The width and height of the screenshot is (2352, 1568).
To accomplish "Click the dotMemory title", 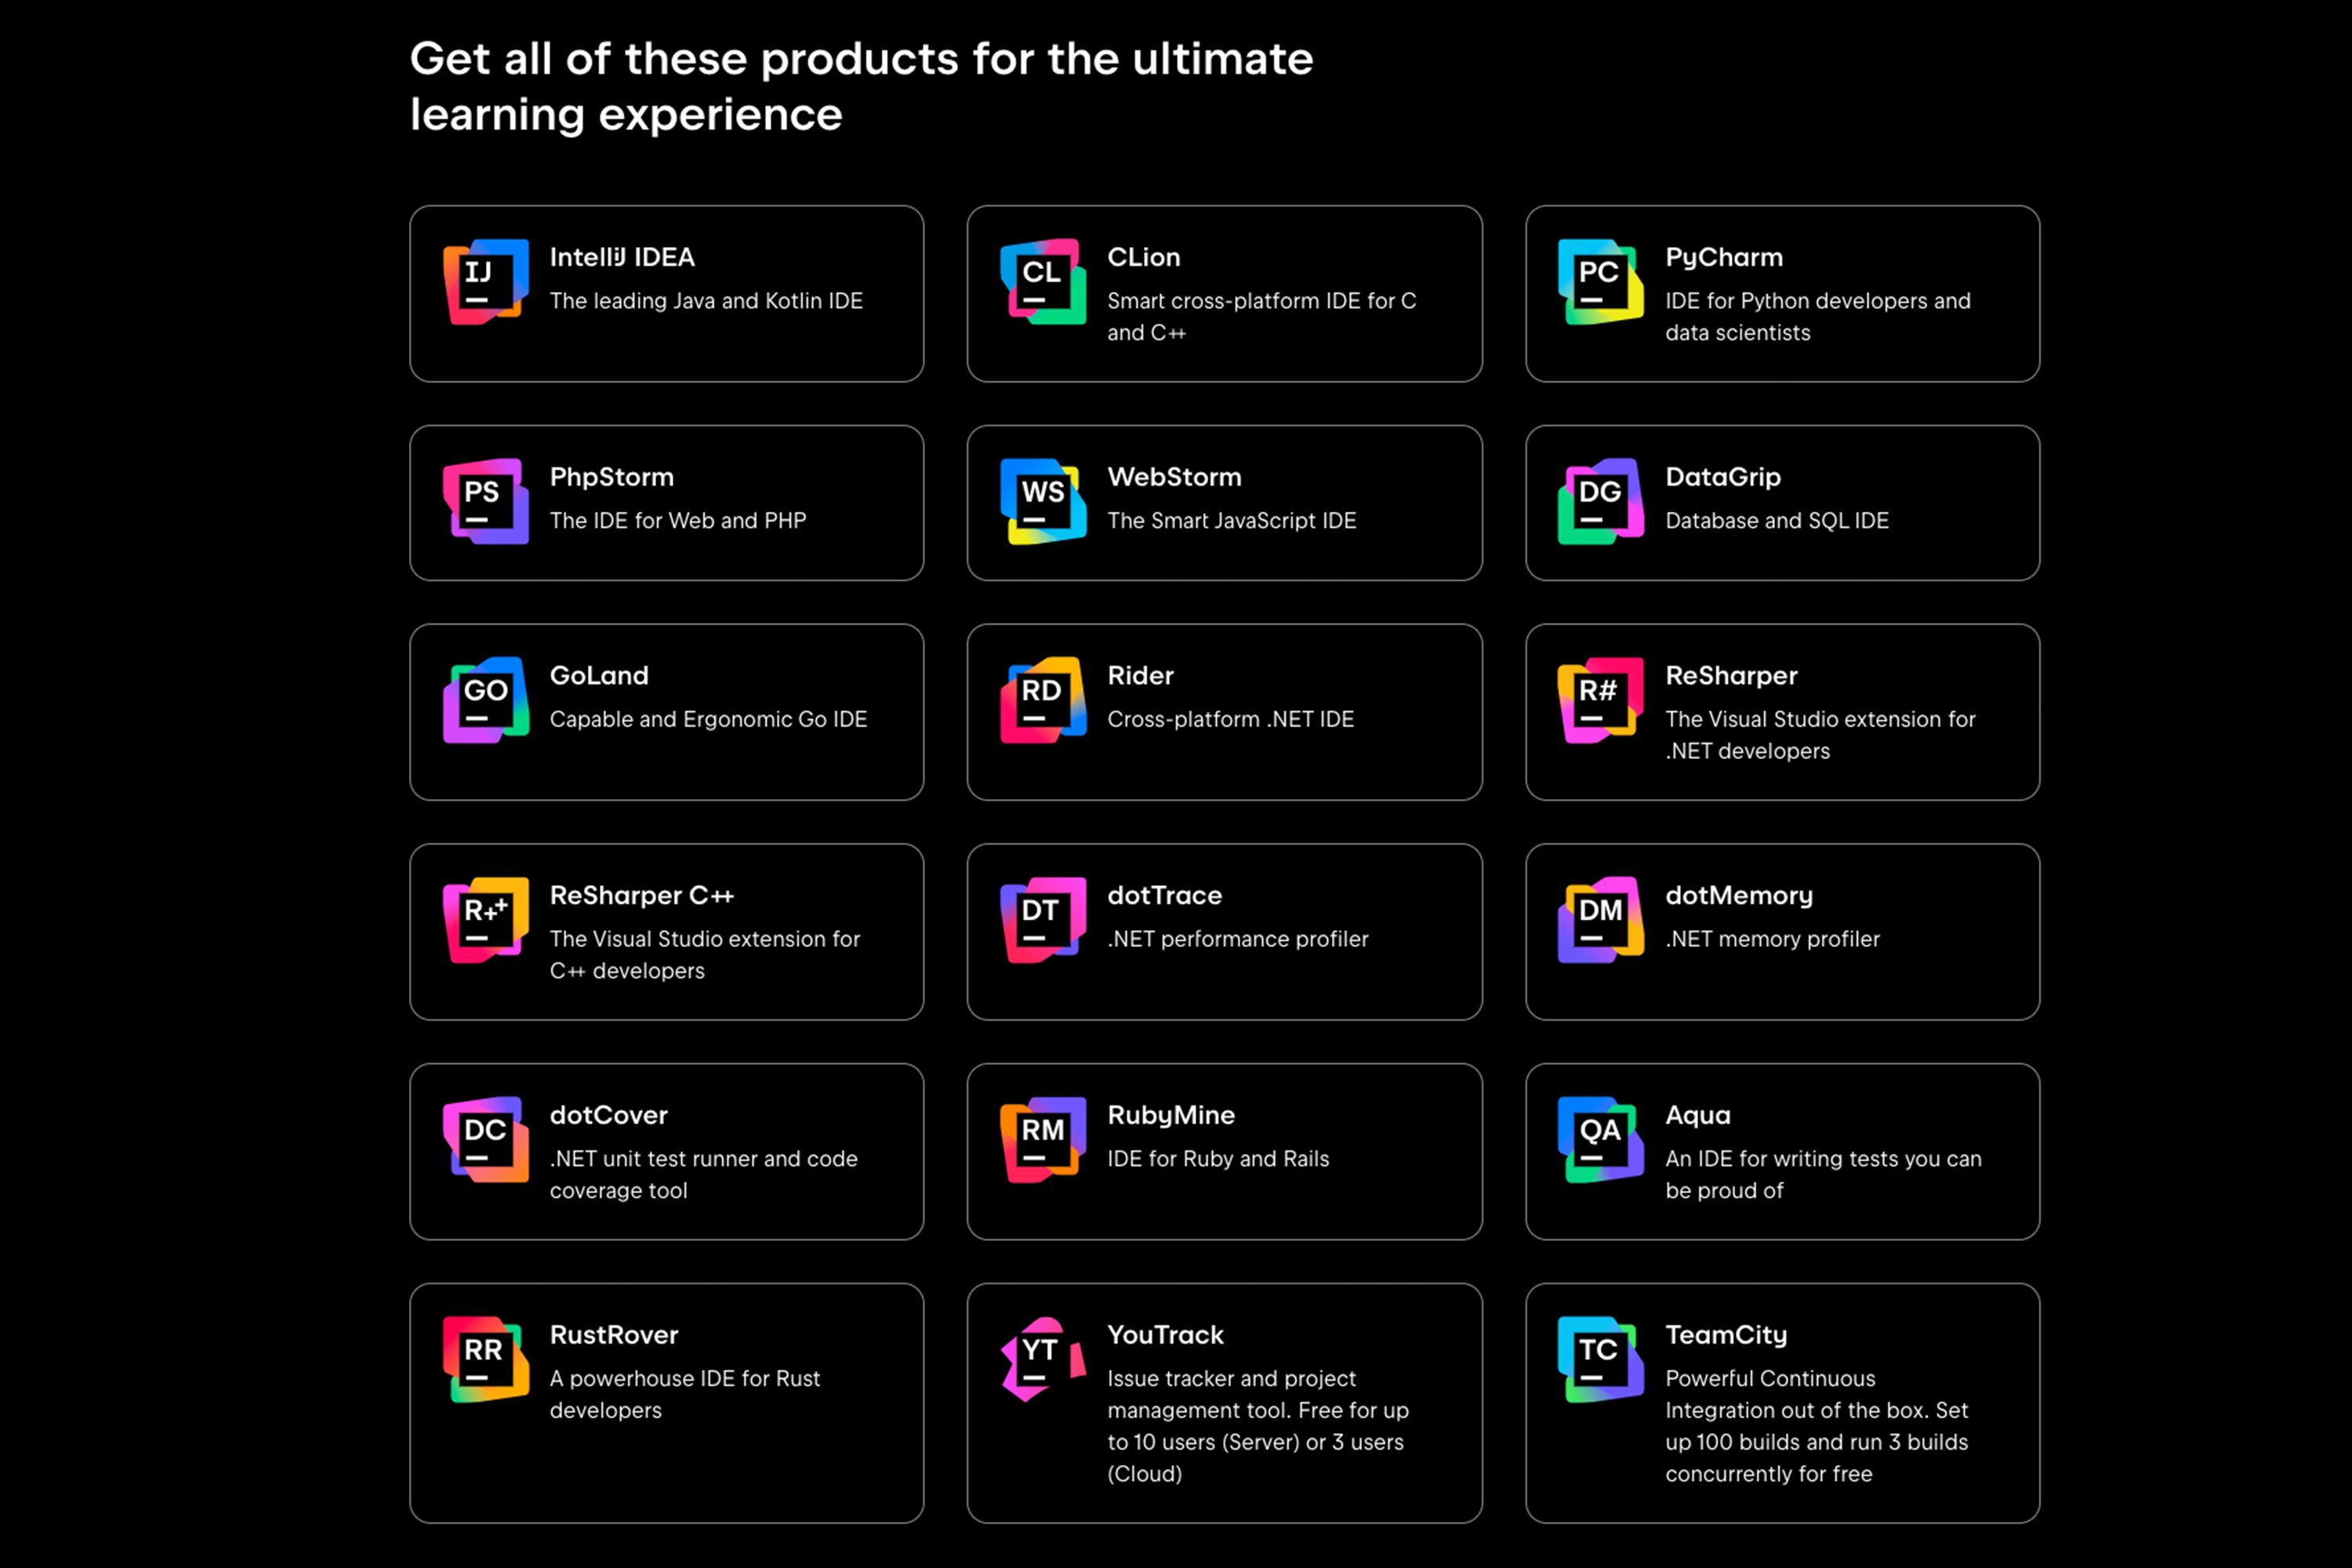I will tap(1739, 896).
